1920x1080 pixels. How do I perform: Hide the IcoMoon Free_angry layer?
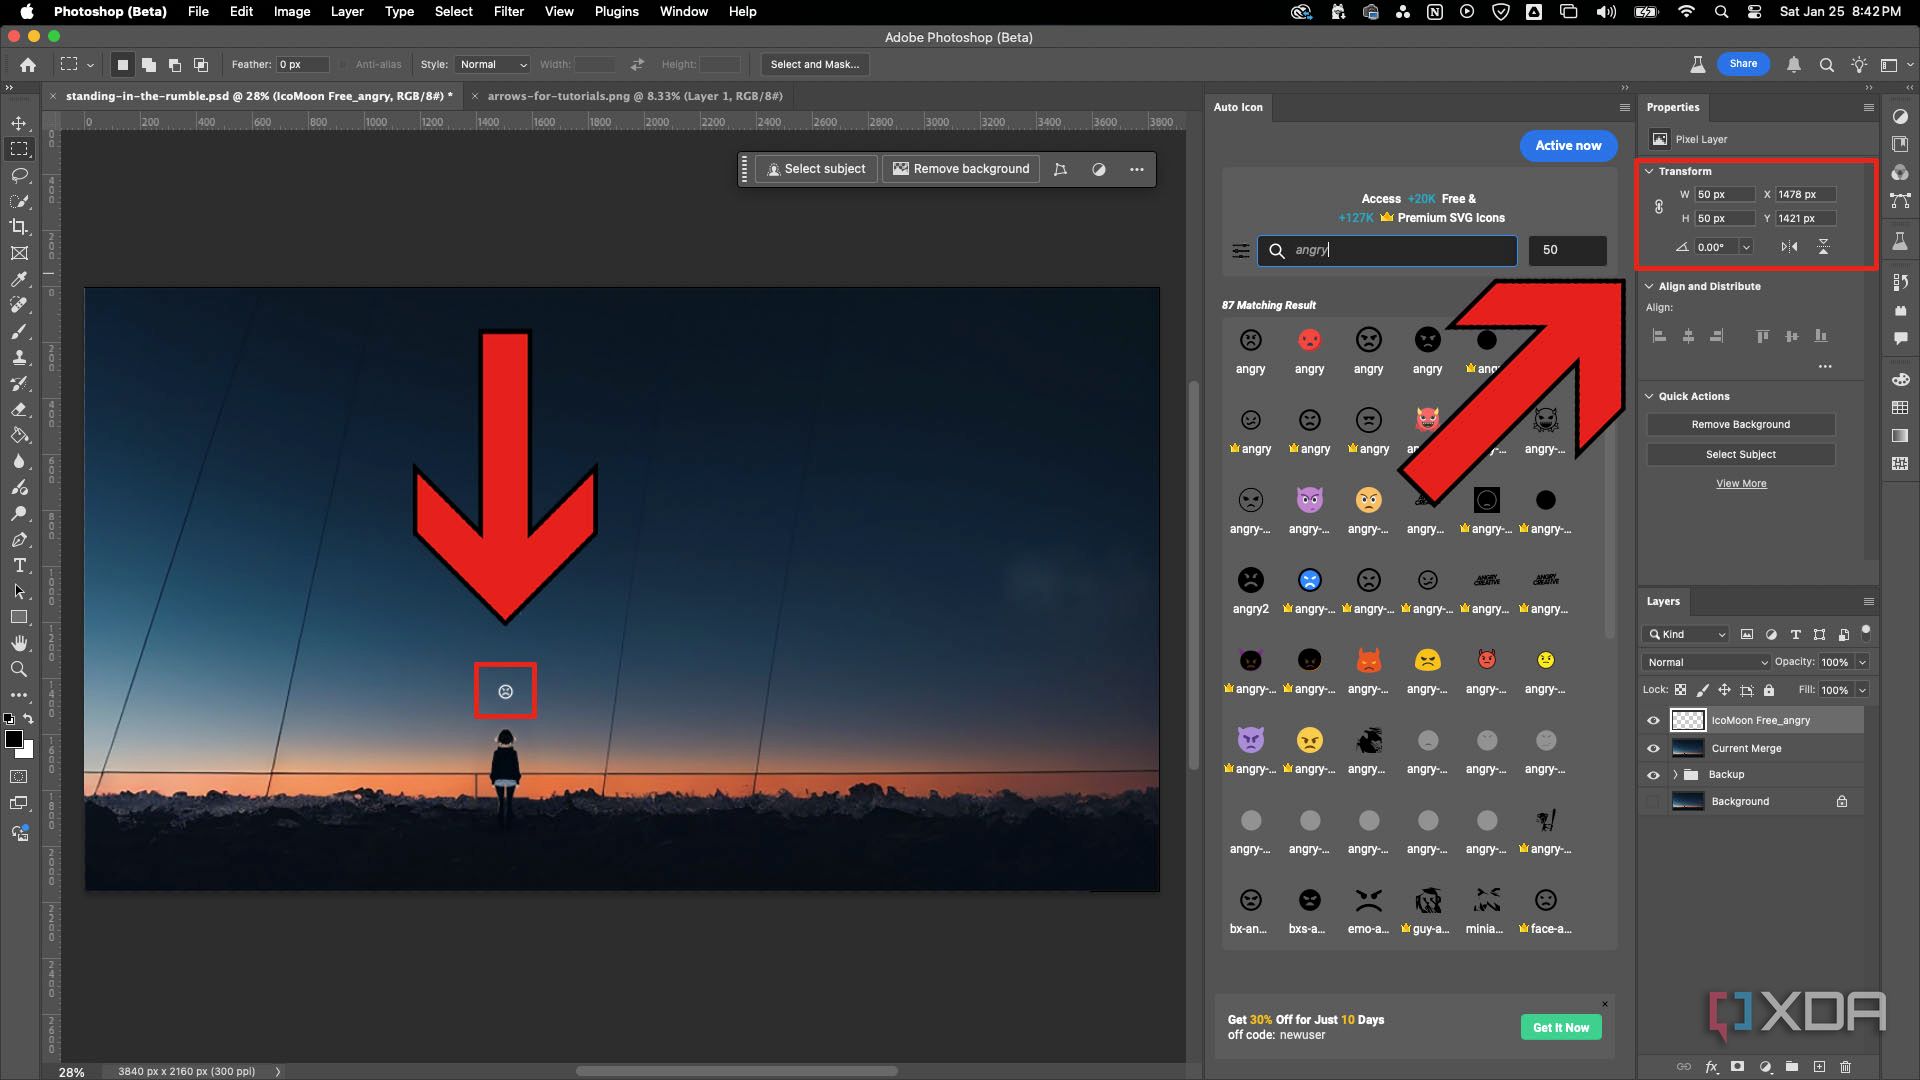[x=1653, y=720]
